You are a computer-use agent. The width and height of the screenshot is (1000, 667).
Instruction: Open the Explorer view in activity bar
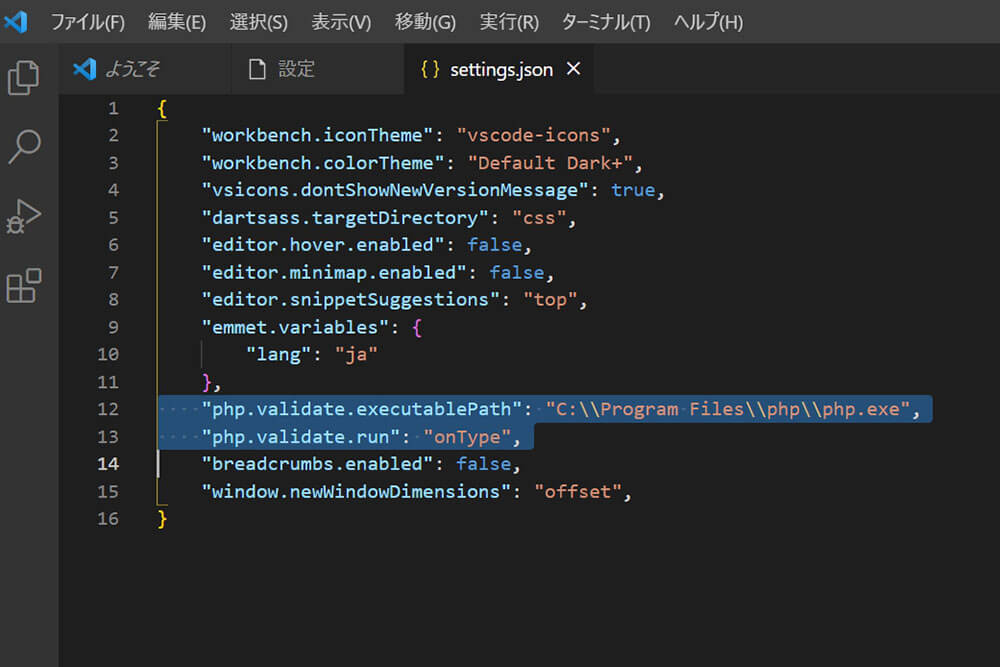point(24,77)
